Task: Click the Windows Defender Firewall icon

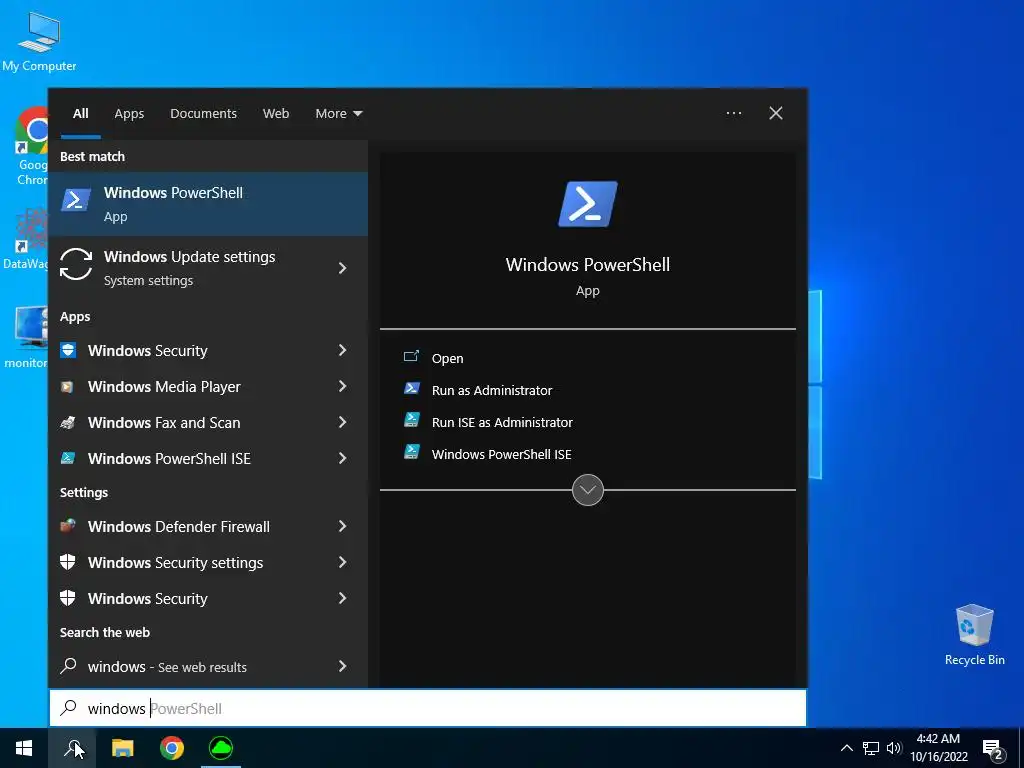Action: tap(67, 526)
